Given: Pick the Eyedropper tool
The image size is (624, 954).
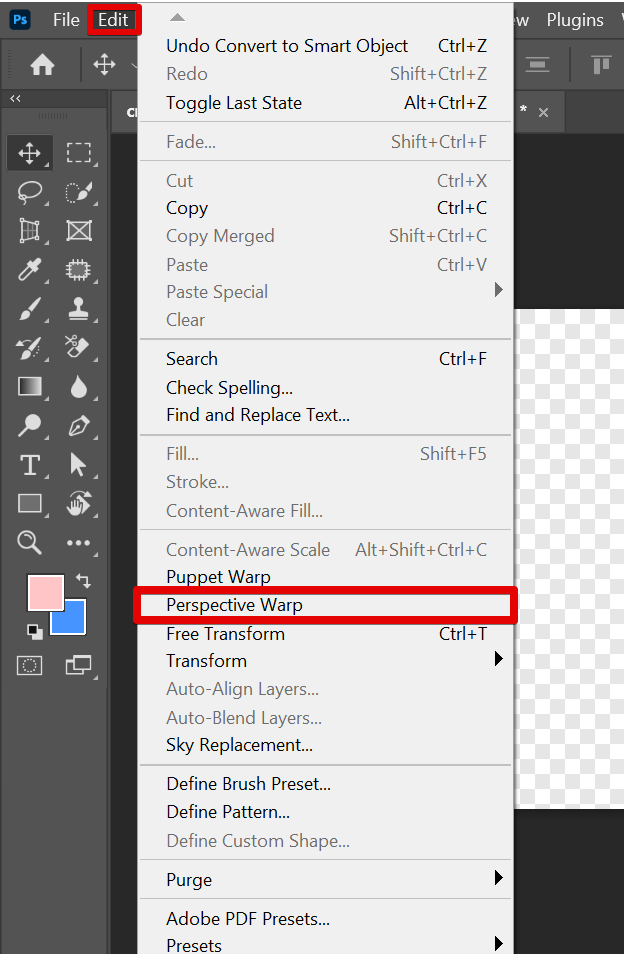Looking at the screenshot, I should point(30,270).
